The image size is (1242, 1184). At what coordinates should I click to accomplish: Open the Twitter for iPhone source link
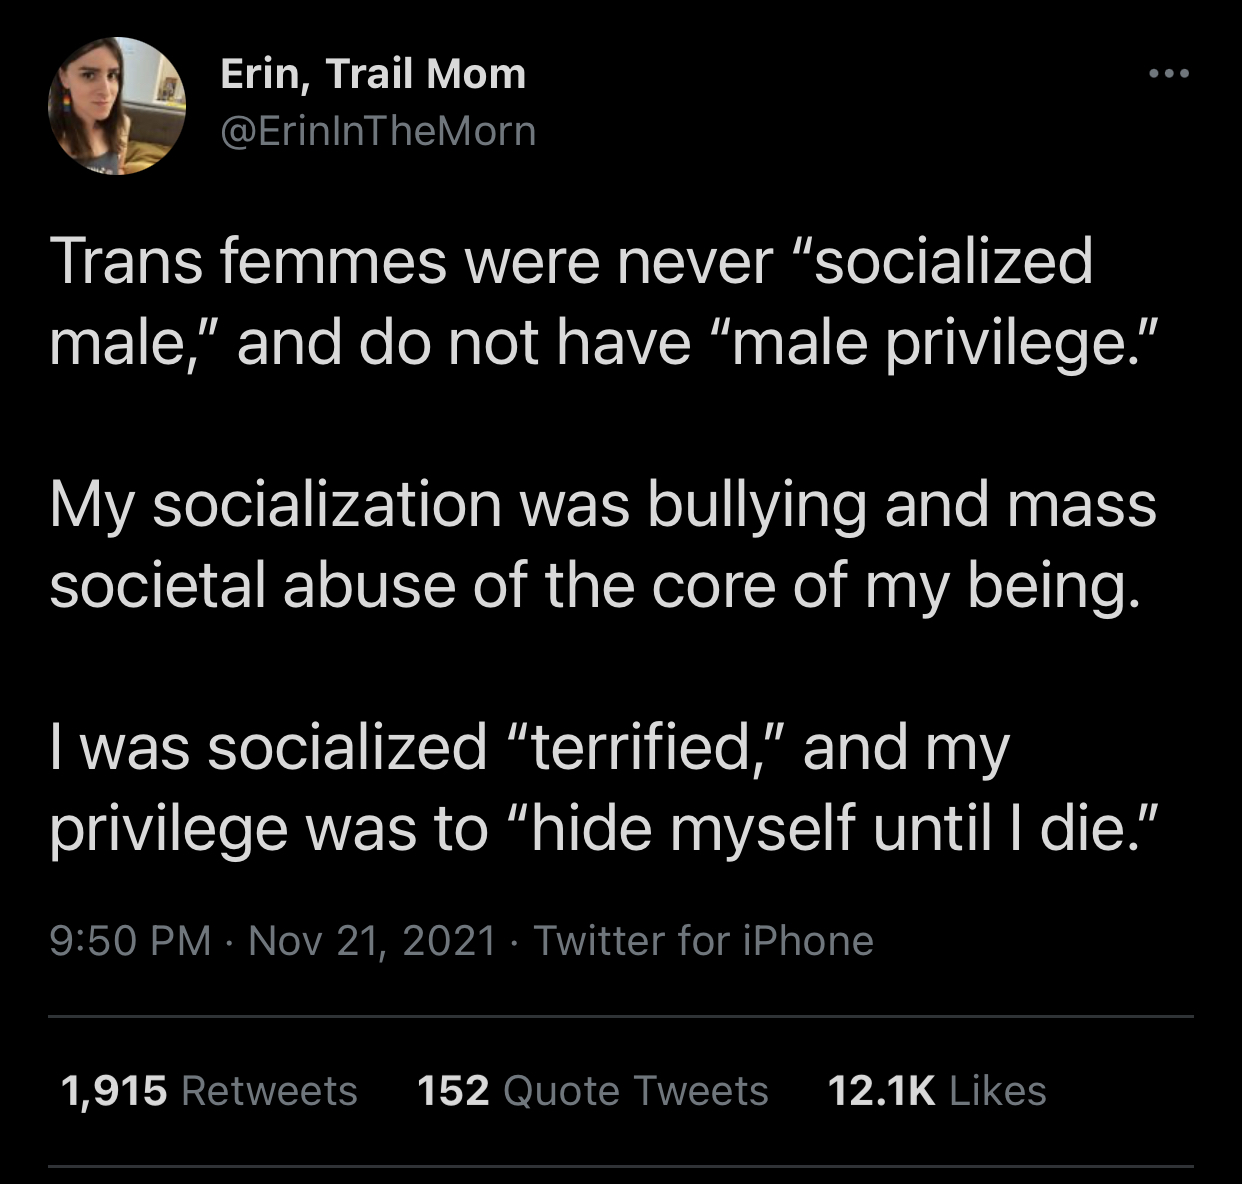tap(703, 941)
